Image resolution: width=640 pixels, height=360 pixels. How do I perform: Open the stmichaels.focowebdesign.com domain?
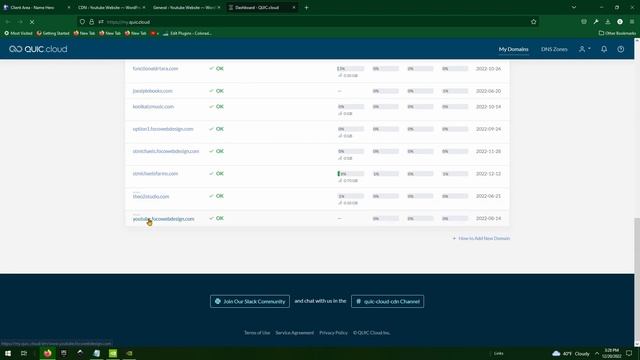(166, 151)
